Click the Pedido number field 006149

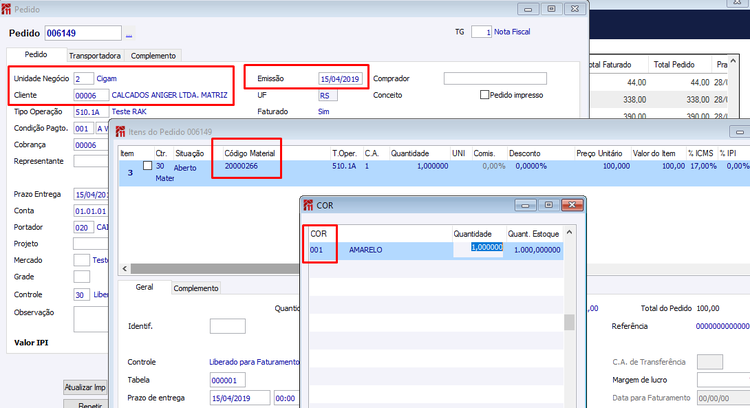(83, 33)
